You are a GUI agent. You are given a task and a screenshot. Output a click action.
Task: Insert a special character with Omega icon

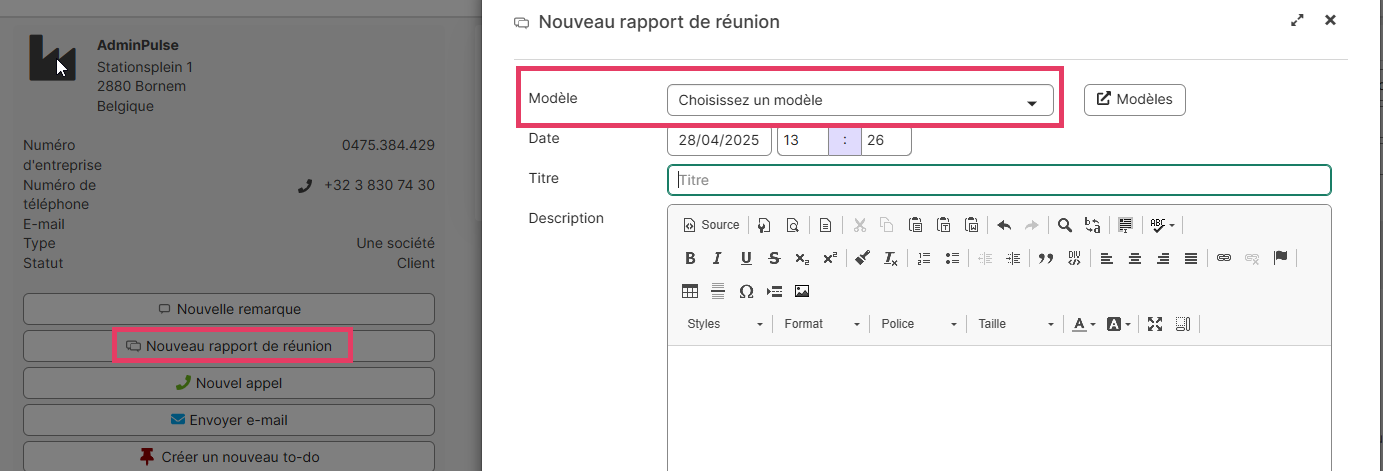[x=746, y=291]
